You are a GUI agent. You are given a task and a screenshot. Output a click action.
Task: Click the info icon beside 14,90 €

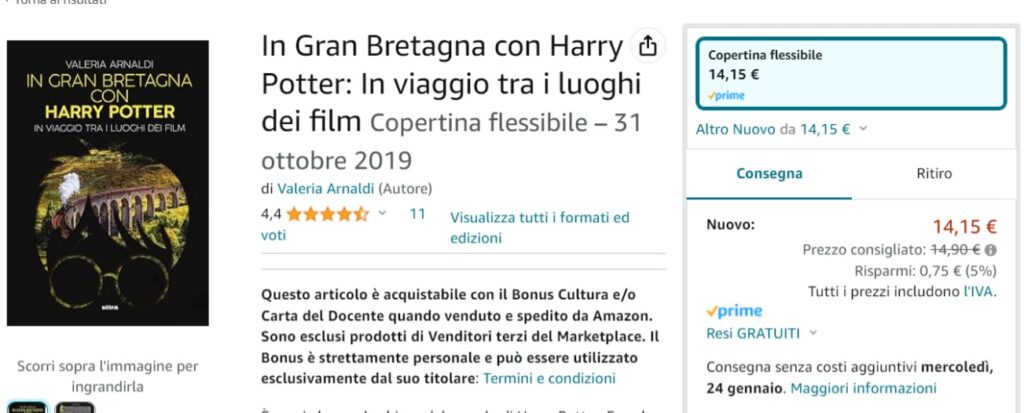pos(991,250)
